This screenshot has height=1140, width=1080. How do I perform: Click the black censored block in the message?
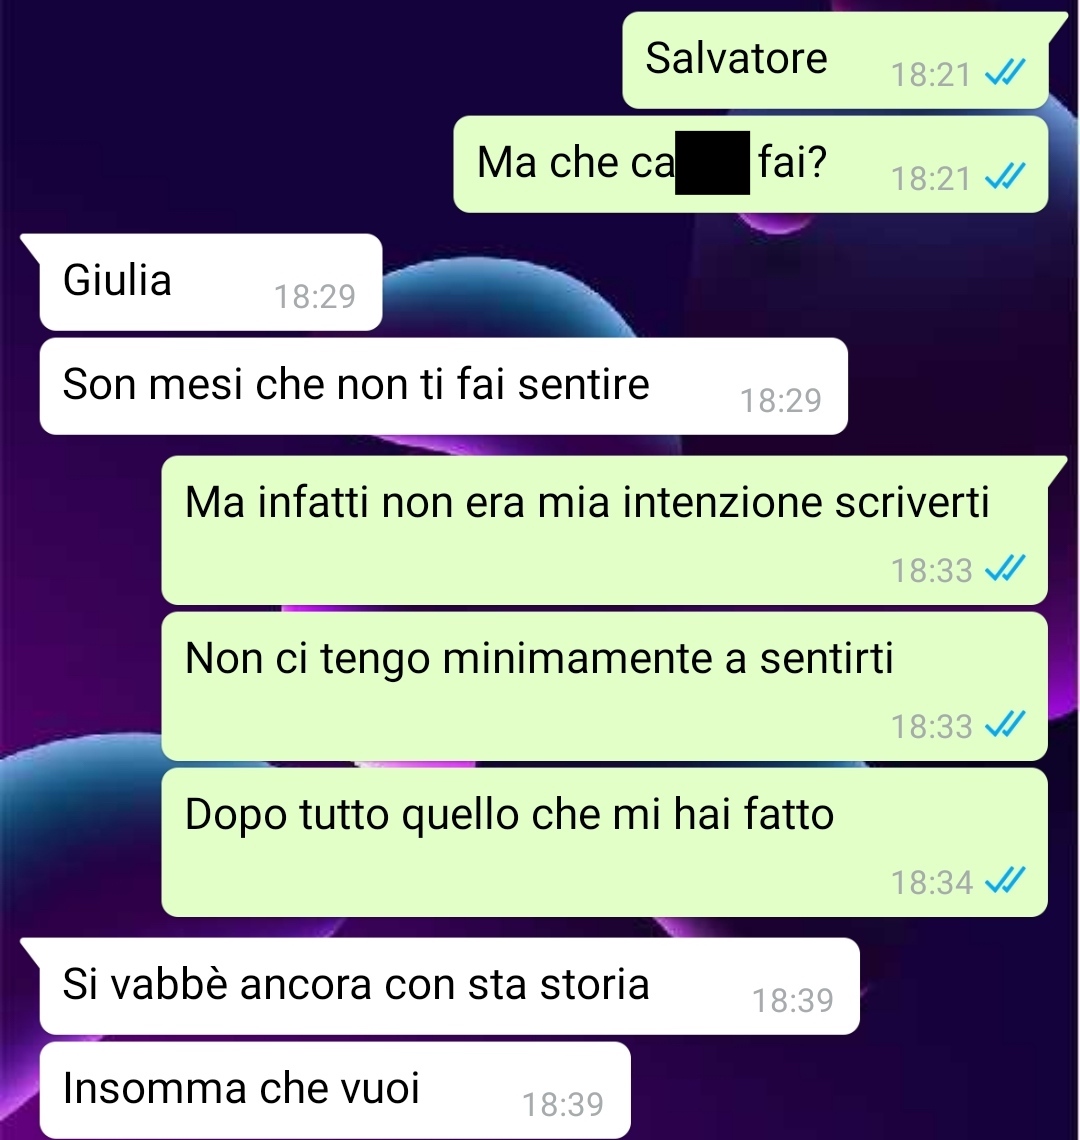coord(712,163)
